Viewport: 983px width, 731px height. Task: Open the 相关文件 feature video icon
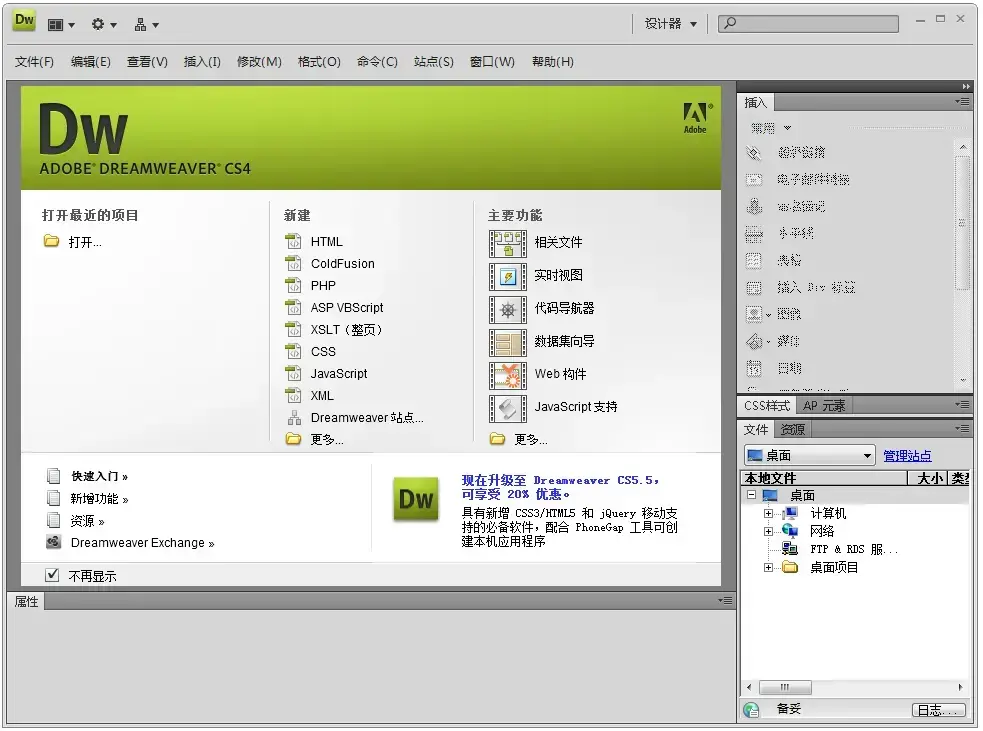pyautogui.click(x=508, y=243)
